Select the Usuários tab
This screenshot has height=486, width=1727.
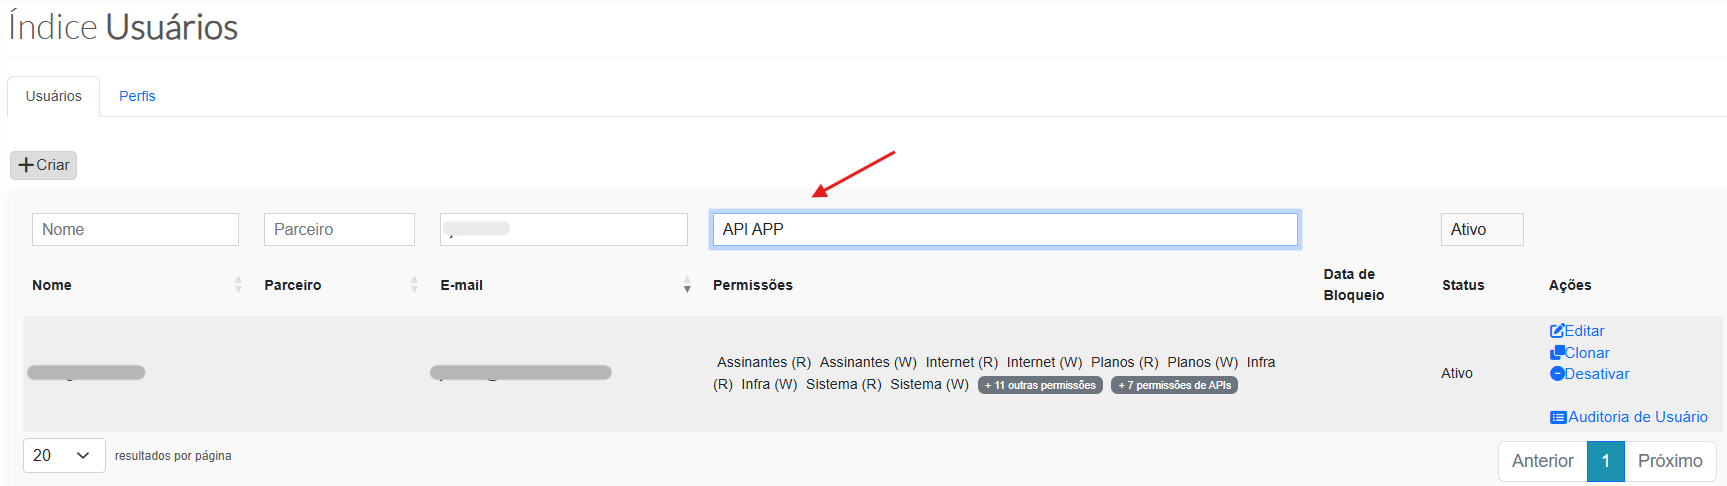[x=54, y=96]
